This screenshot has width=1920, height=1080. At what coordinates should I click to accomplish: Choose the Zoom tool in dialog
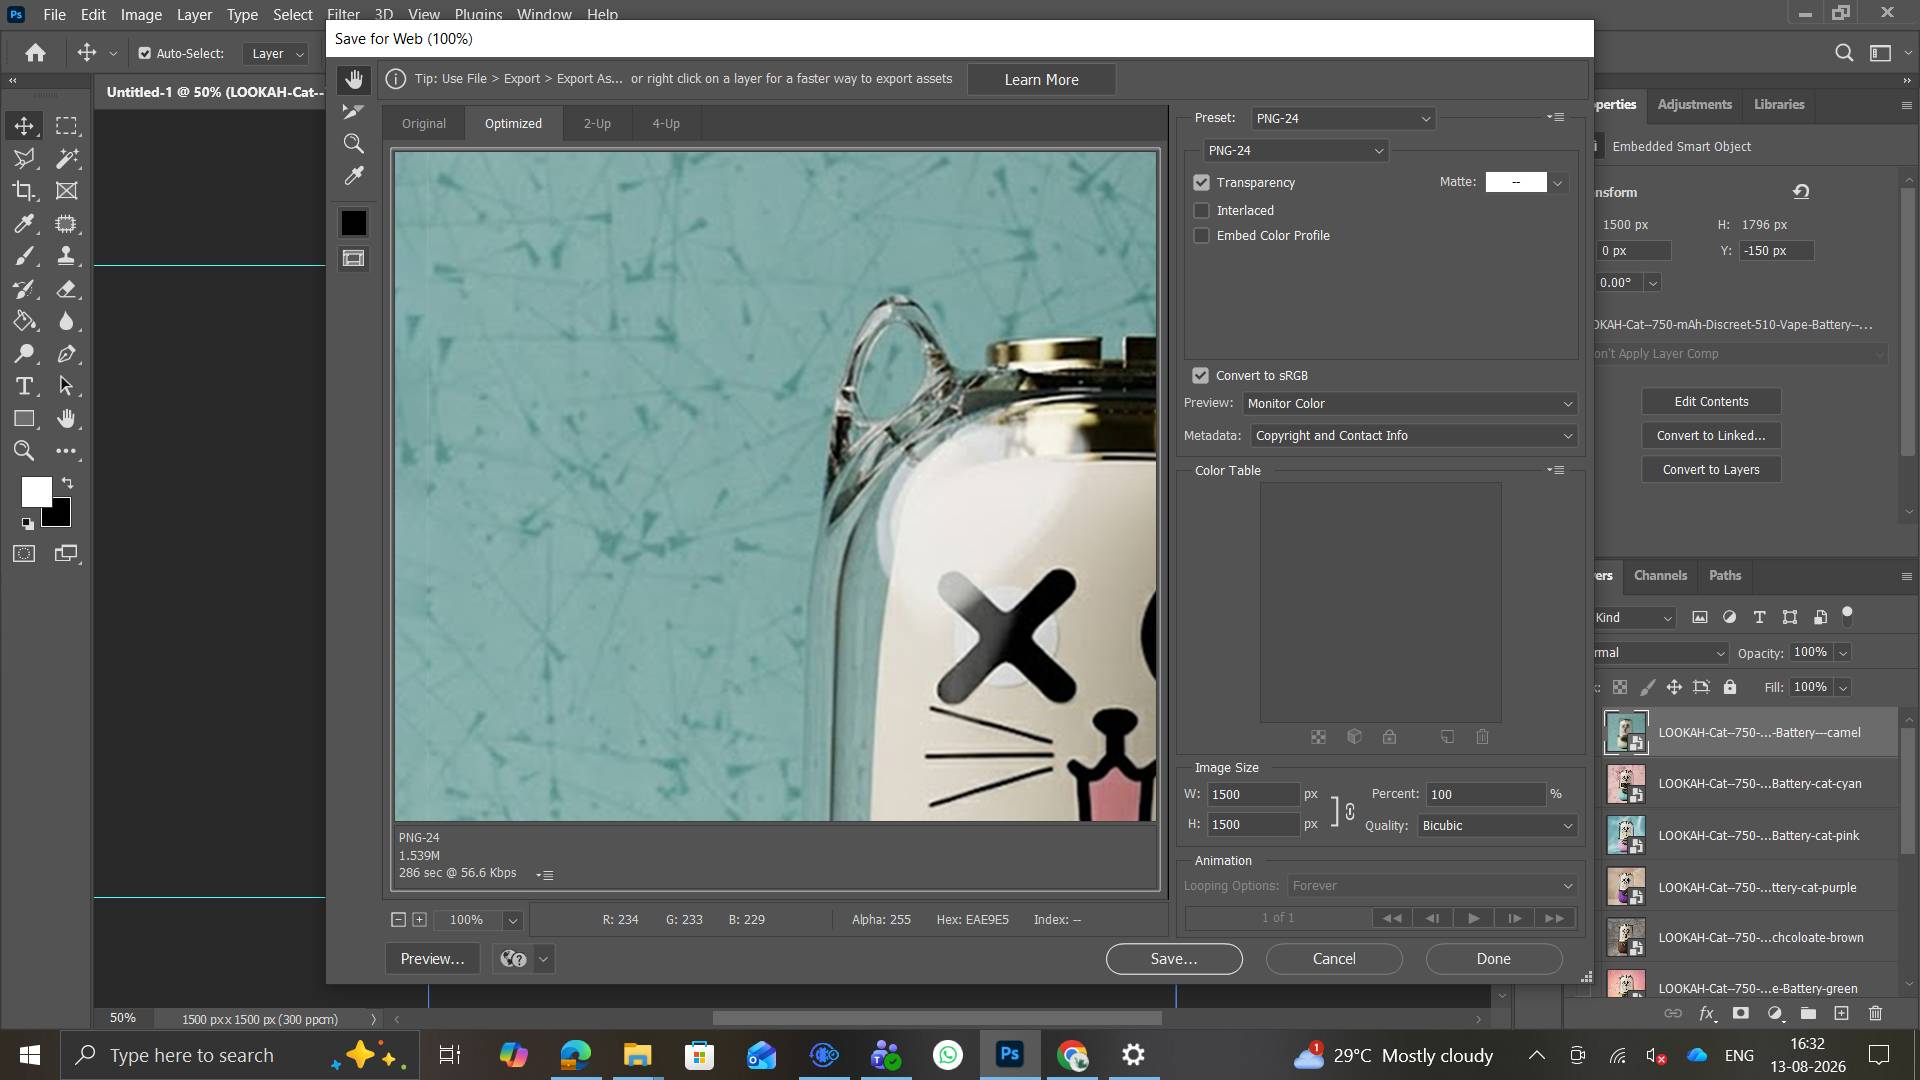point(354,144)
